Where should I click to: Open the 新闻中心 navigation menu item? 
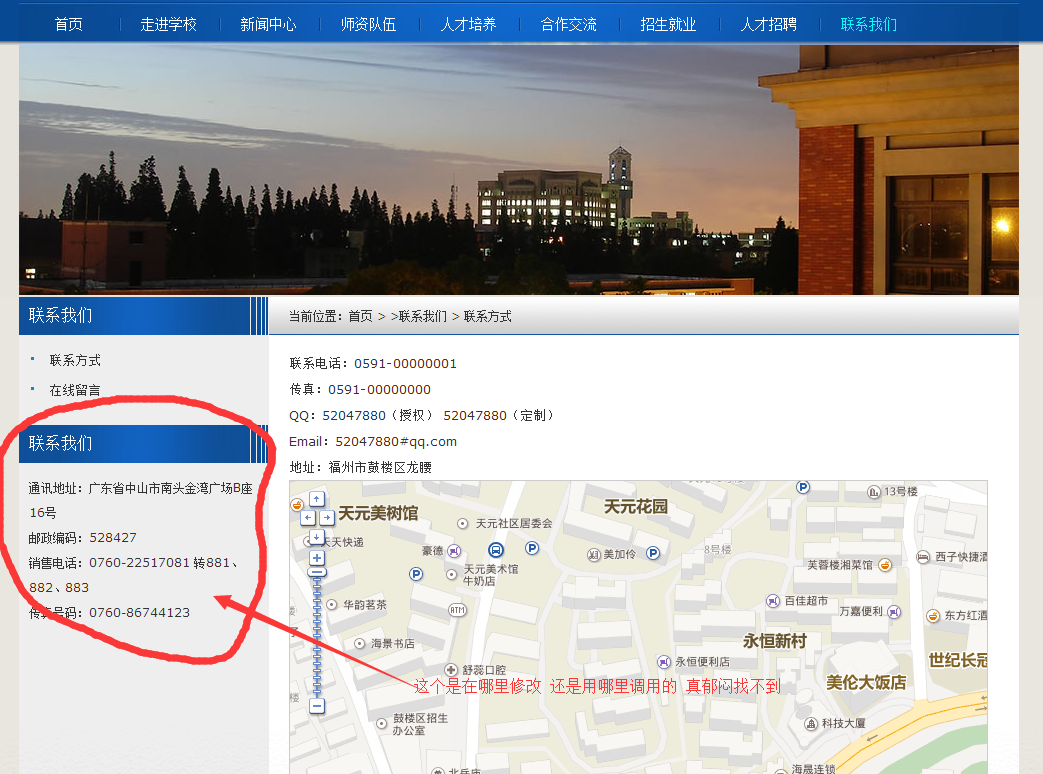(x=268, y=24)
